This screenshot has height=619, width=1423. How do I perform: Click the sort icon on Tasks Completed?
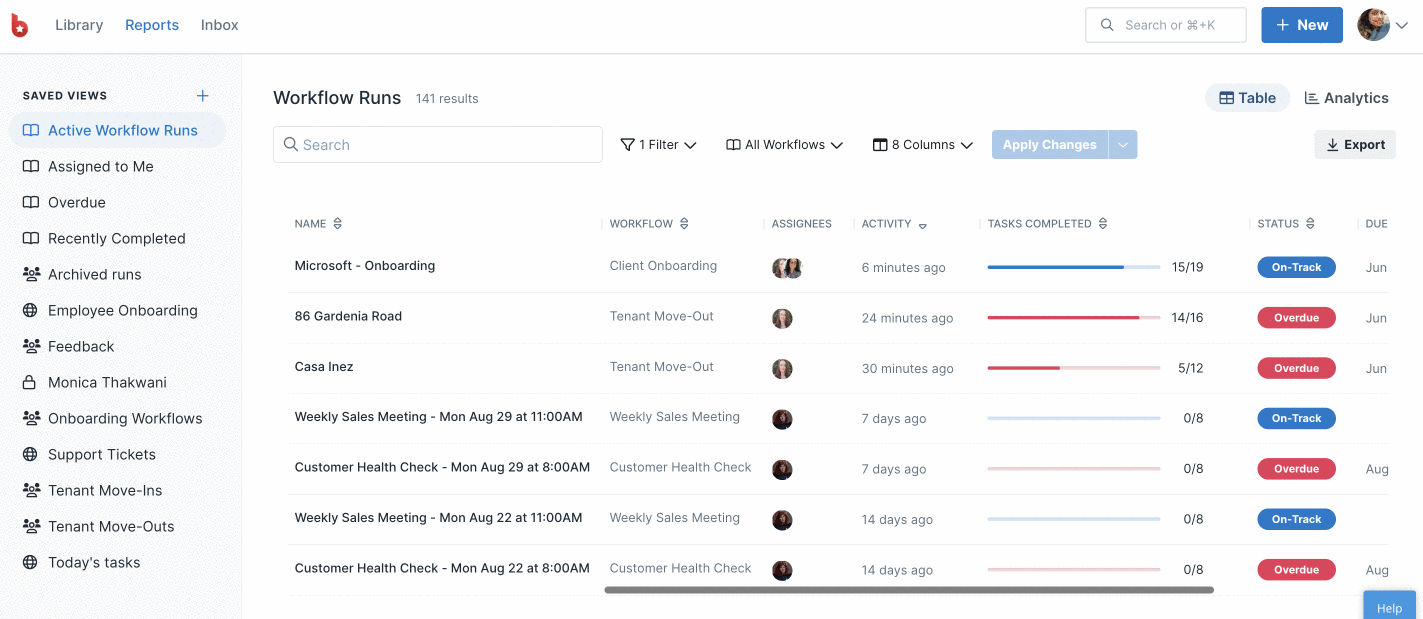(x=1103, y=224)
